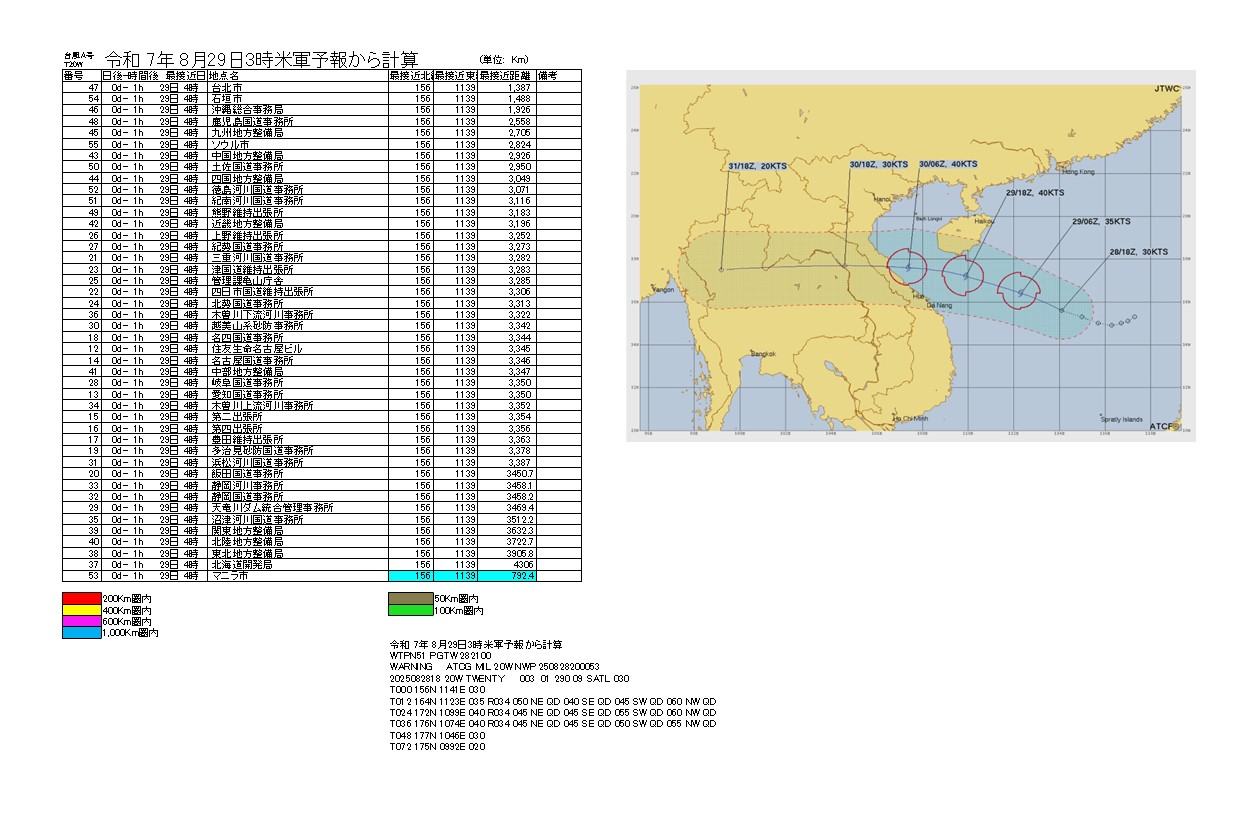This screenshot has height=813, width=1240.
Task: Click the green 100Km legend swatch
Action: point(408,609)
